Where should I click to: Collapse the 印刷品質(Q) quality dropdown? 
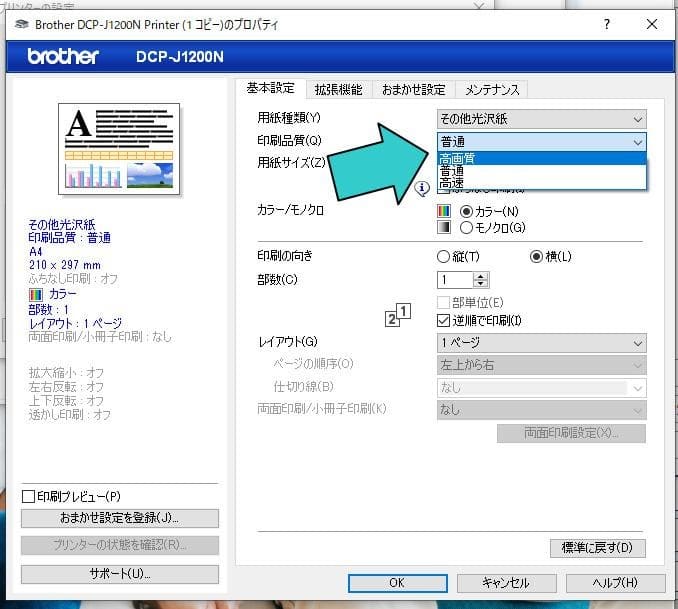(x=542, y=141)
